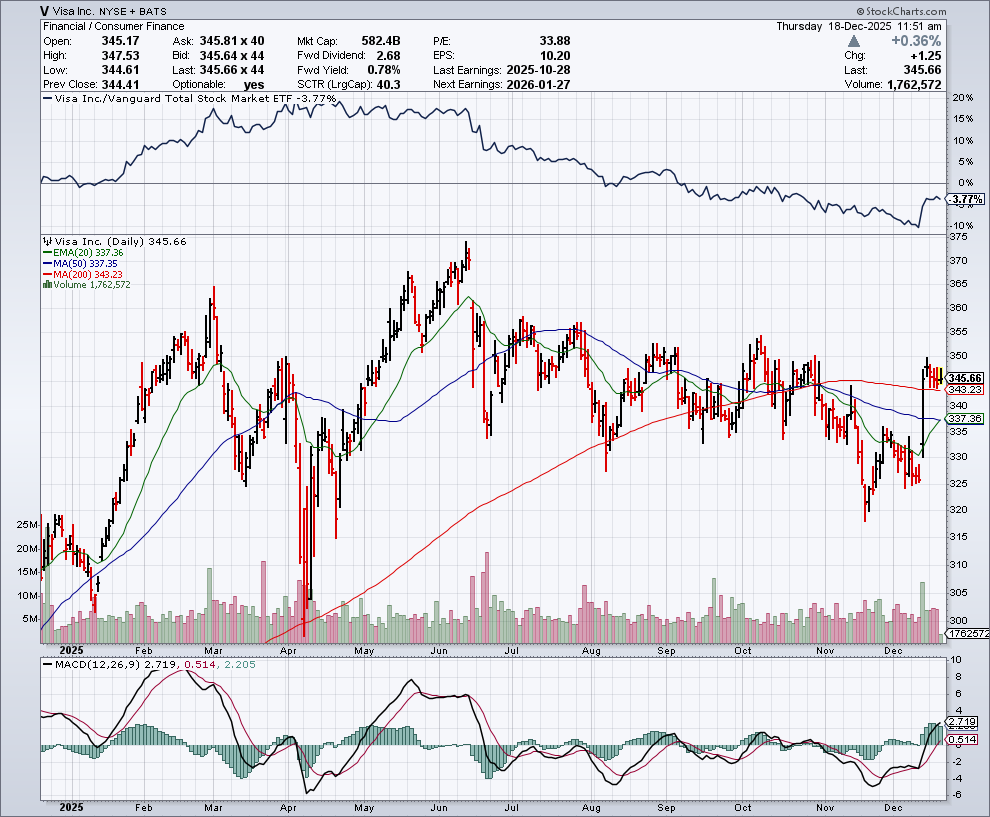This screenshot has height=817, width=990.
Task: Click the 2025 year label below MACD panel
Action: [72, 807]
